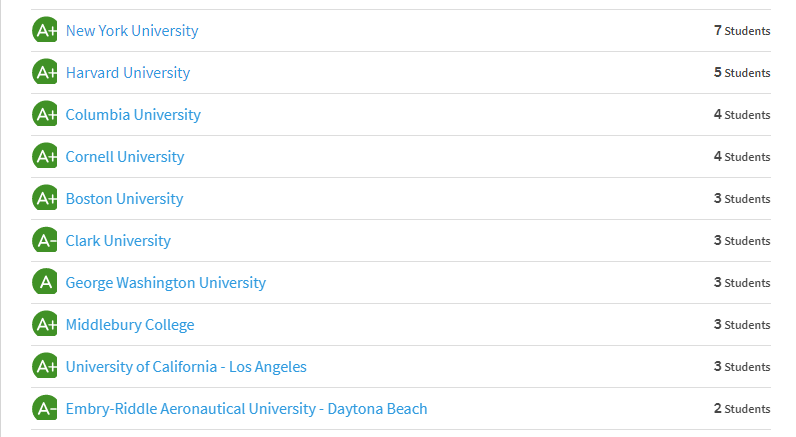Screen dimensions: 796x437
Task: Click the A+ icon for University of California - Los Angeles
Action: pyautogui.click(x=45, y=366)
